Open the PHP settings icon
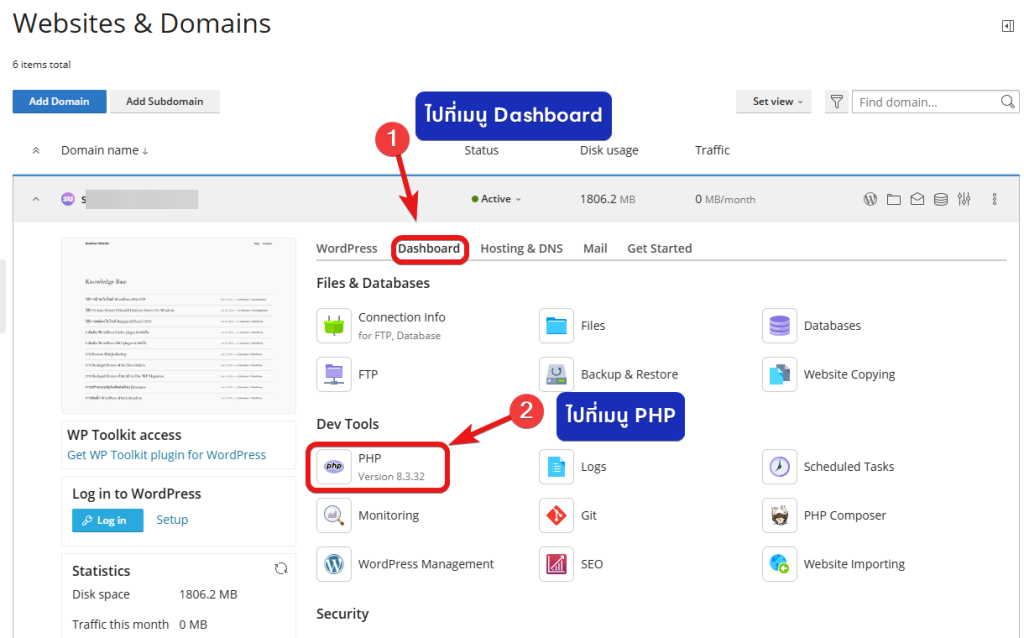The image size is (1024, 638). 334,466
